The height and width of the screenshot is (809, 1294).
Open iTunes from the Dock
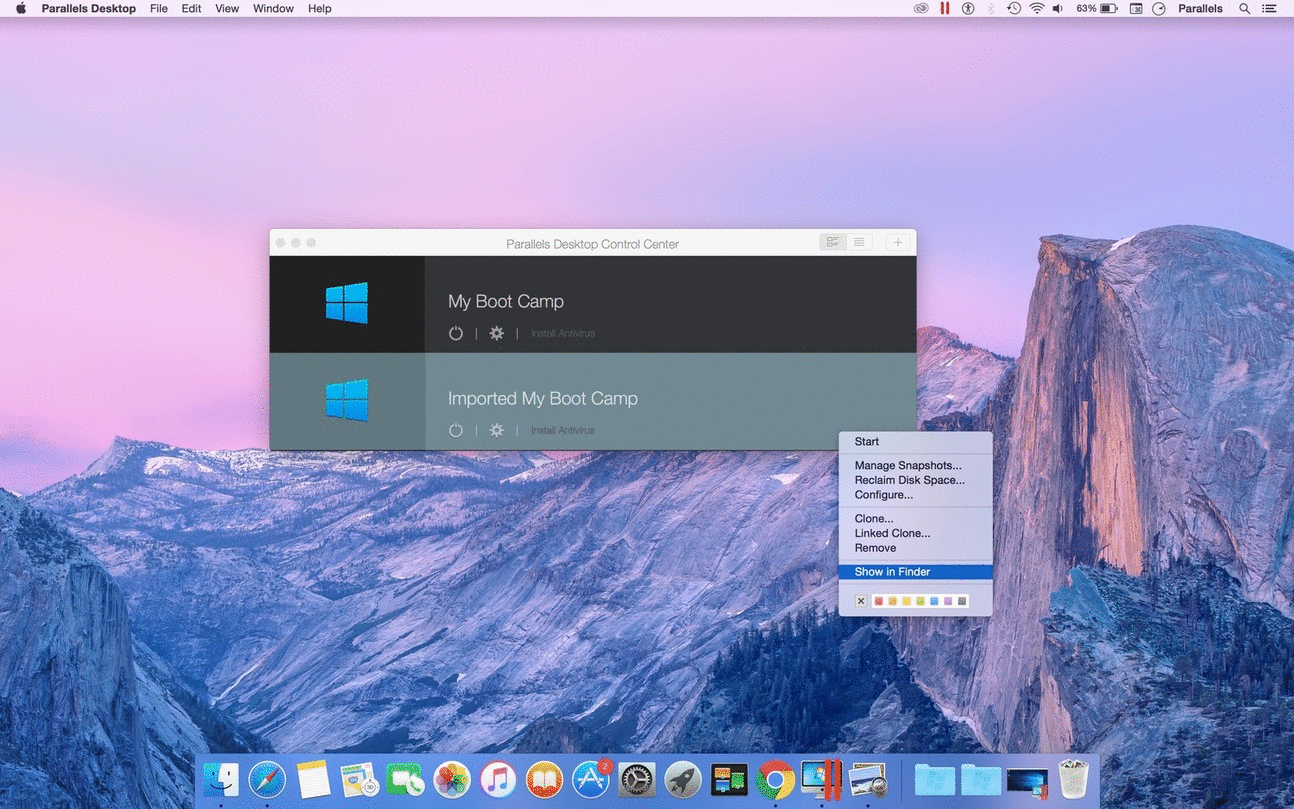point(498,779)
